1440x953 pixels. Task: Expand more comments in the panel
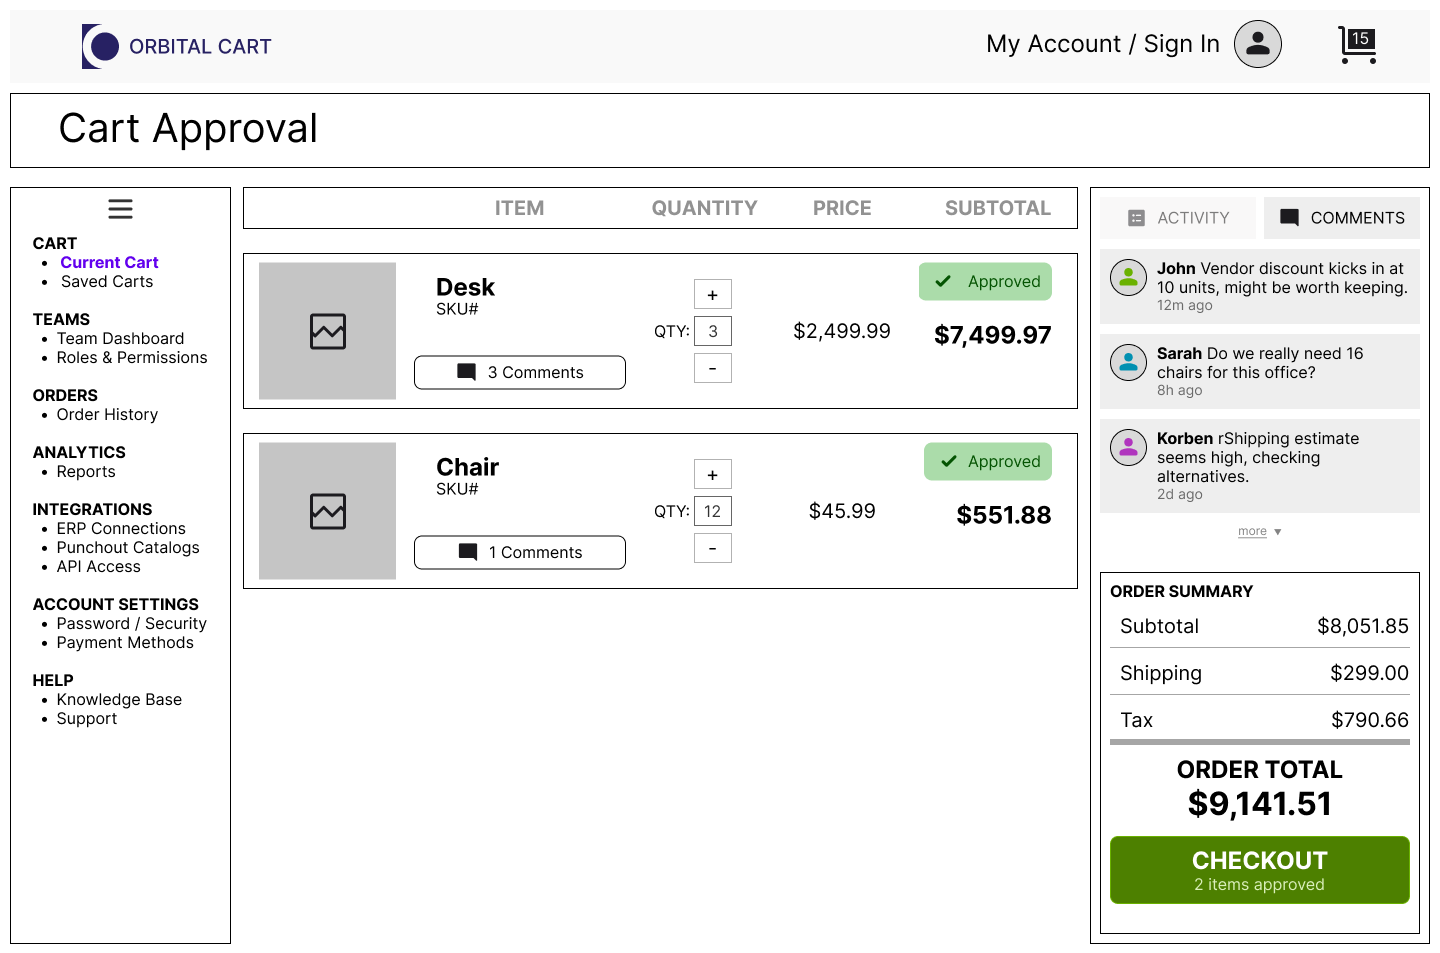(x=1259, y=532)
